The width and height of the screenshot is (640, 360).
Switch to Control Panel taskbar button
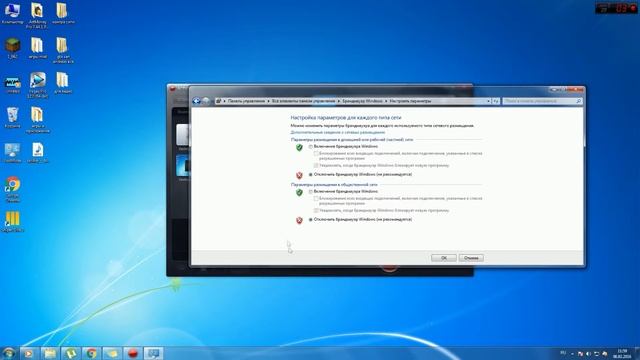tap(153, 353)
